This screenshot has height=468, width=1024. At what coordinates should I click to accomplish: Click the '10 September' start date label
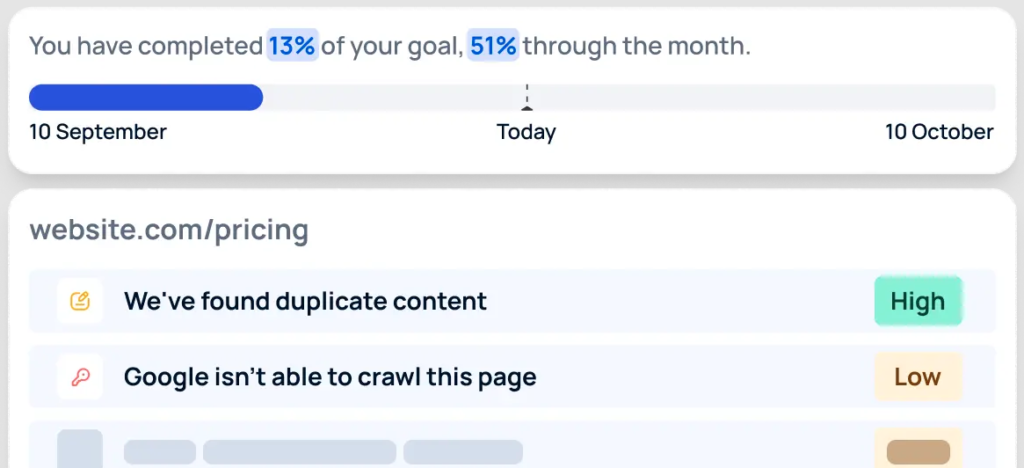click(98, 132)
